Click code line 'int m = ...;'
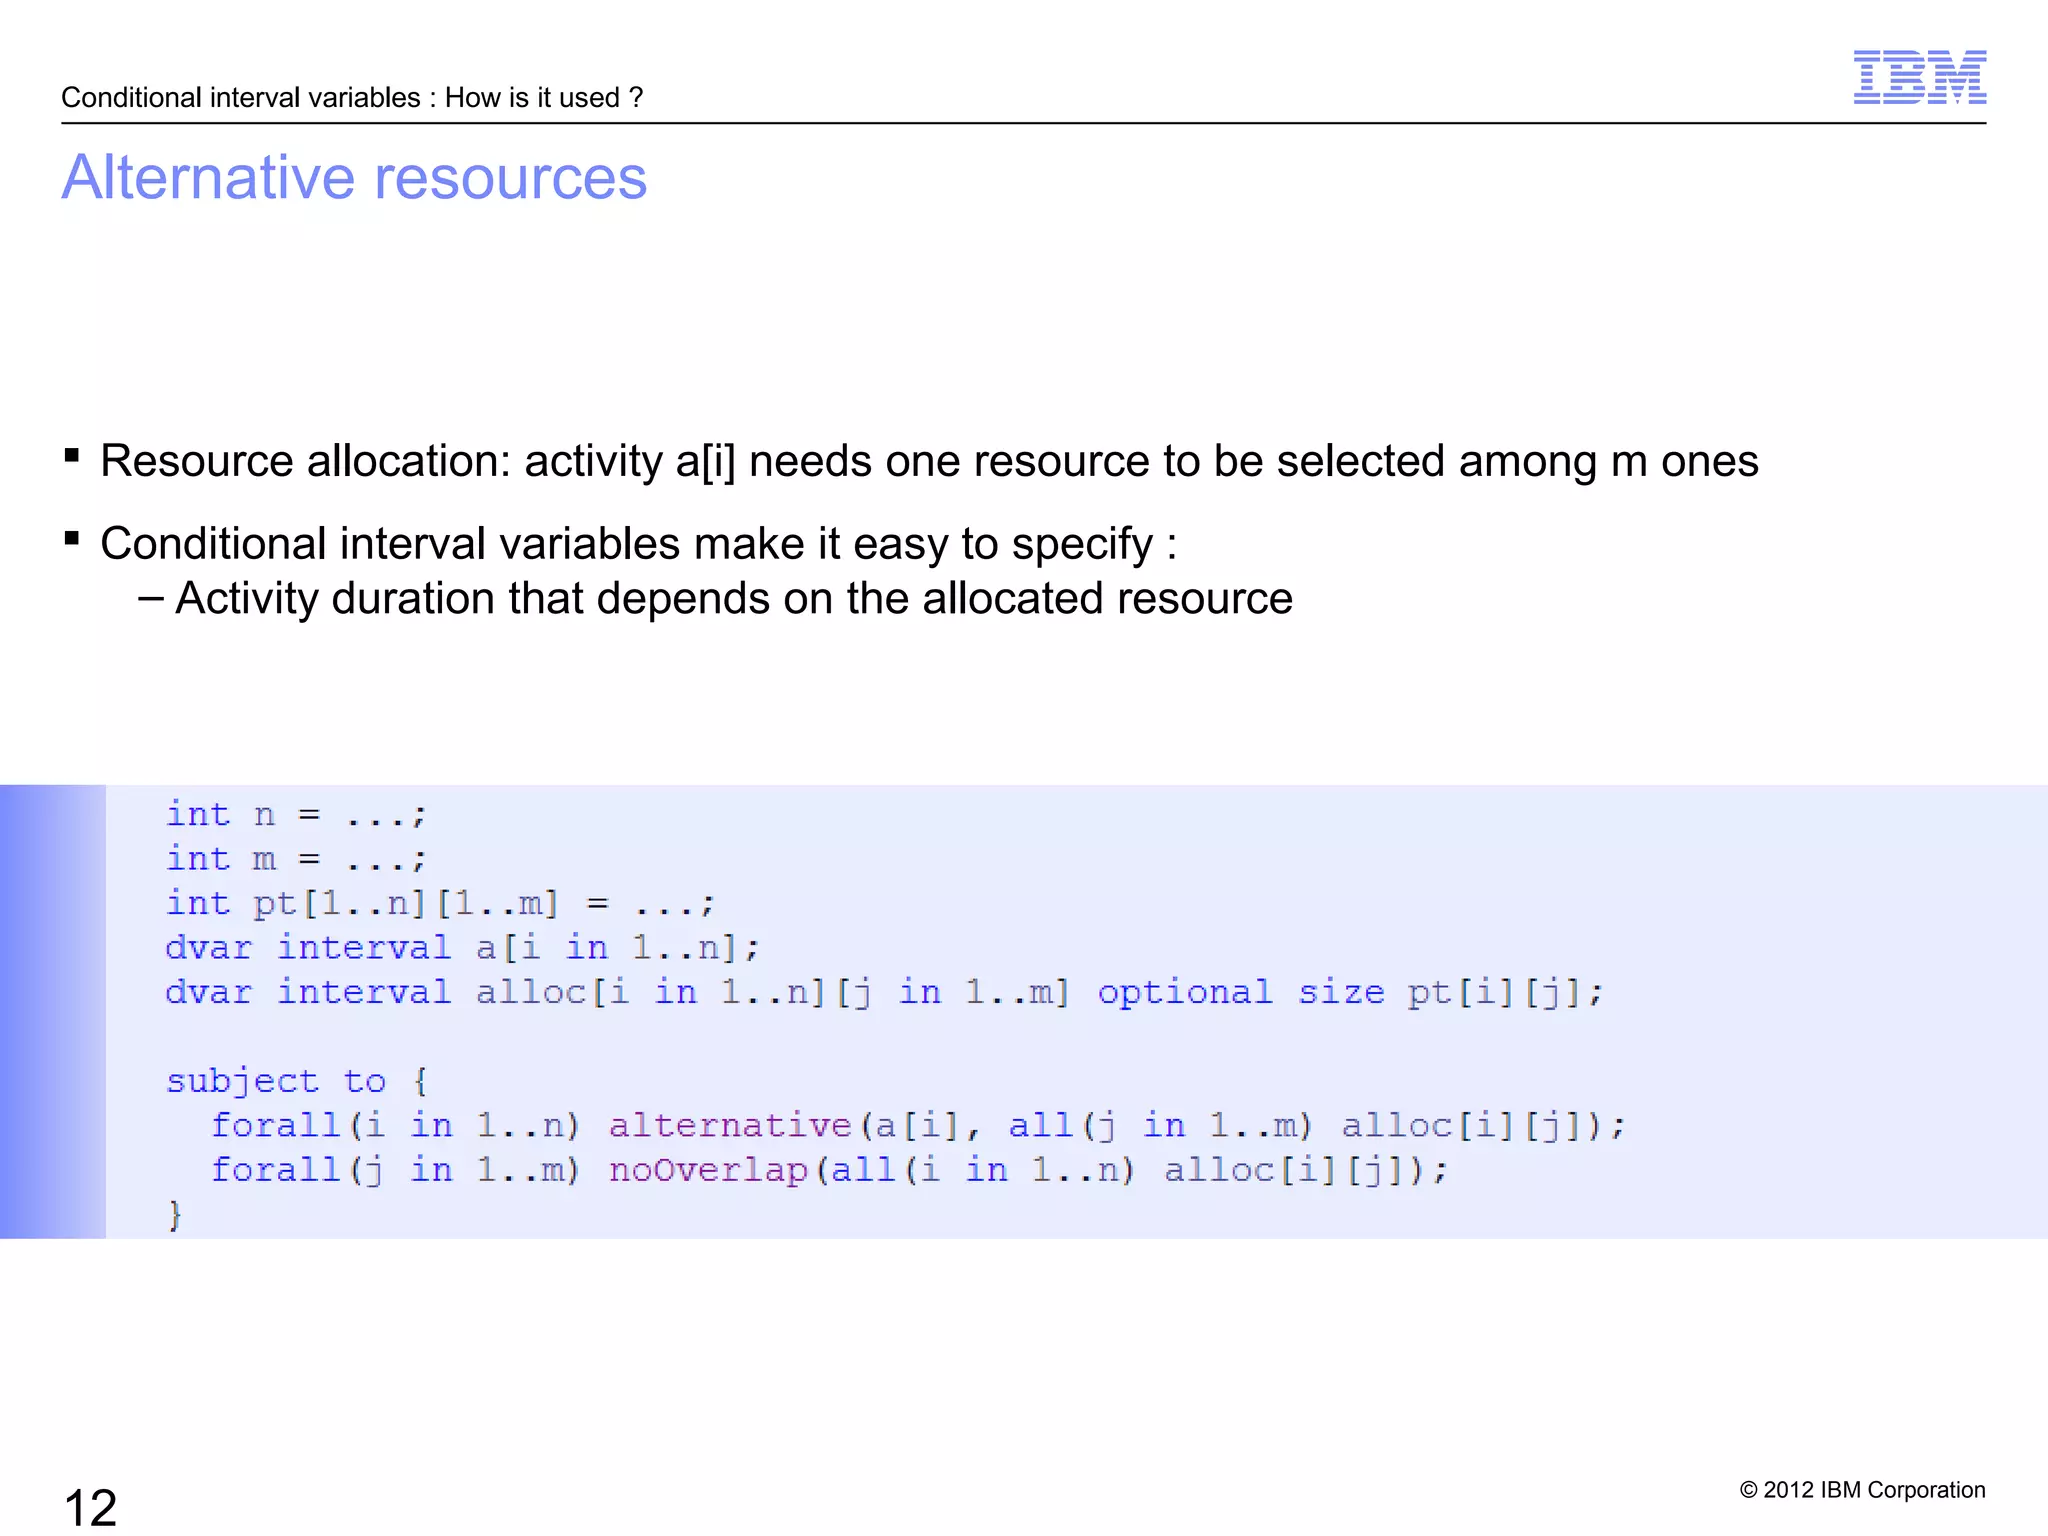Viewport: 2048px width, 1536px height. click(x=296, y=859)
